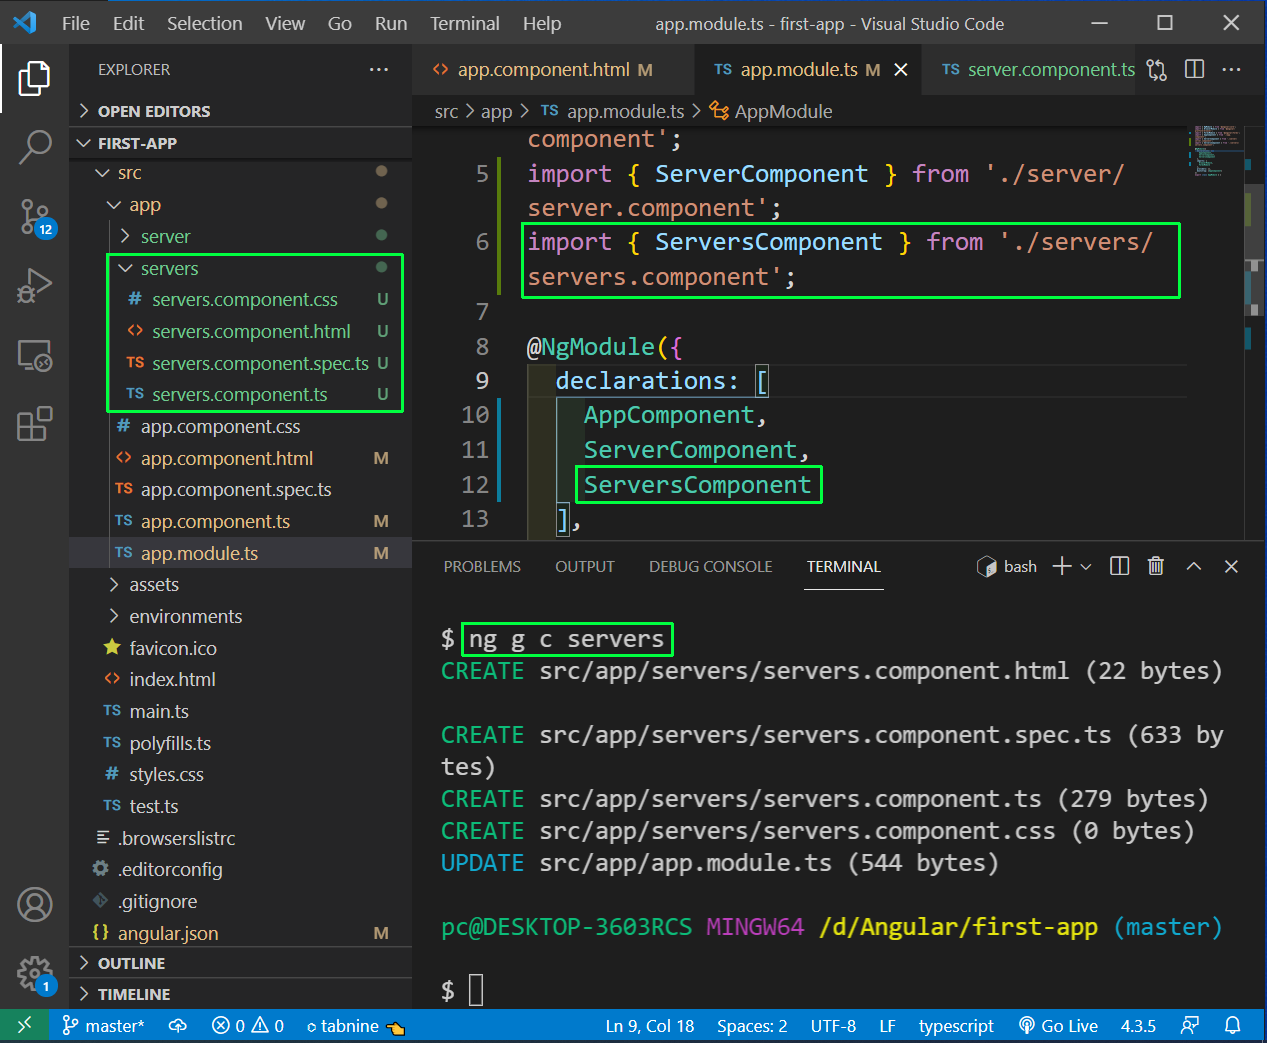This screenshot has width=1267, height=1043.
Task: Expand the environments folder
Action: [240, 616]
